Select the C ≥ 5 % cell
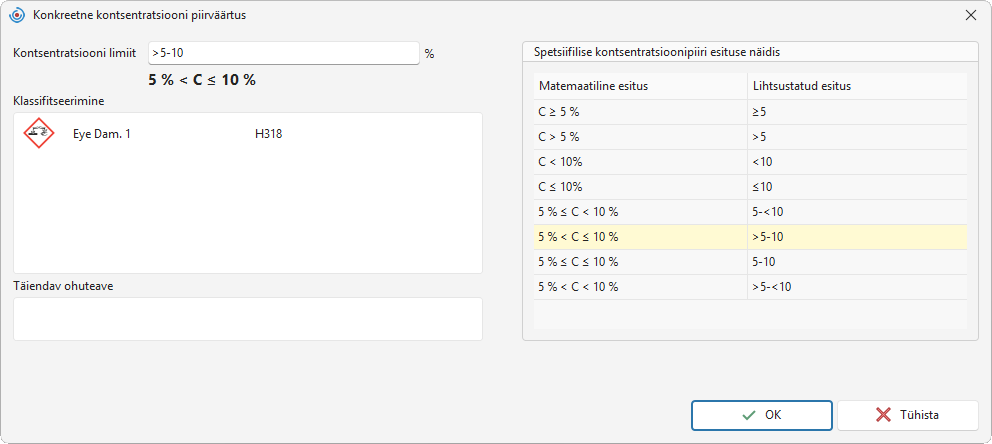The image size is (992, 444). (x=640, y=112)
